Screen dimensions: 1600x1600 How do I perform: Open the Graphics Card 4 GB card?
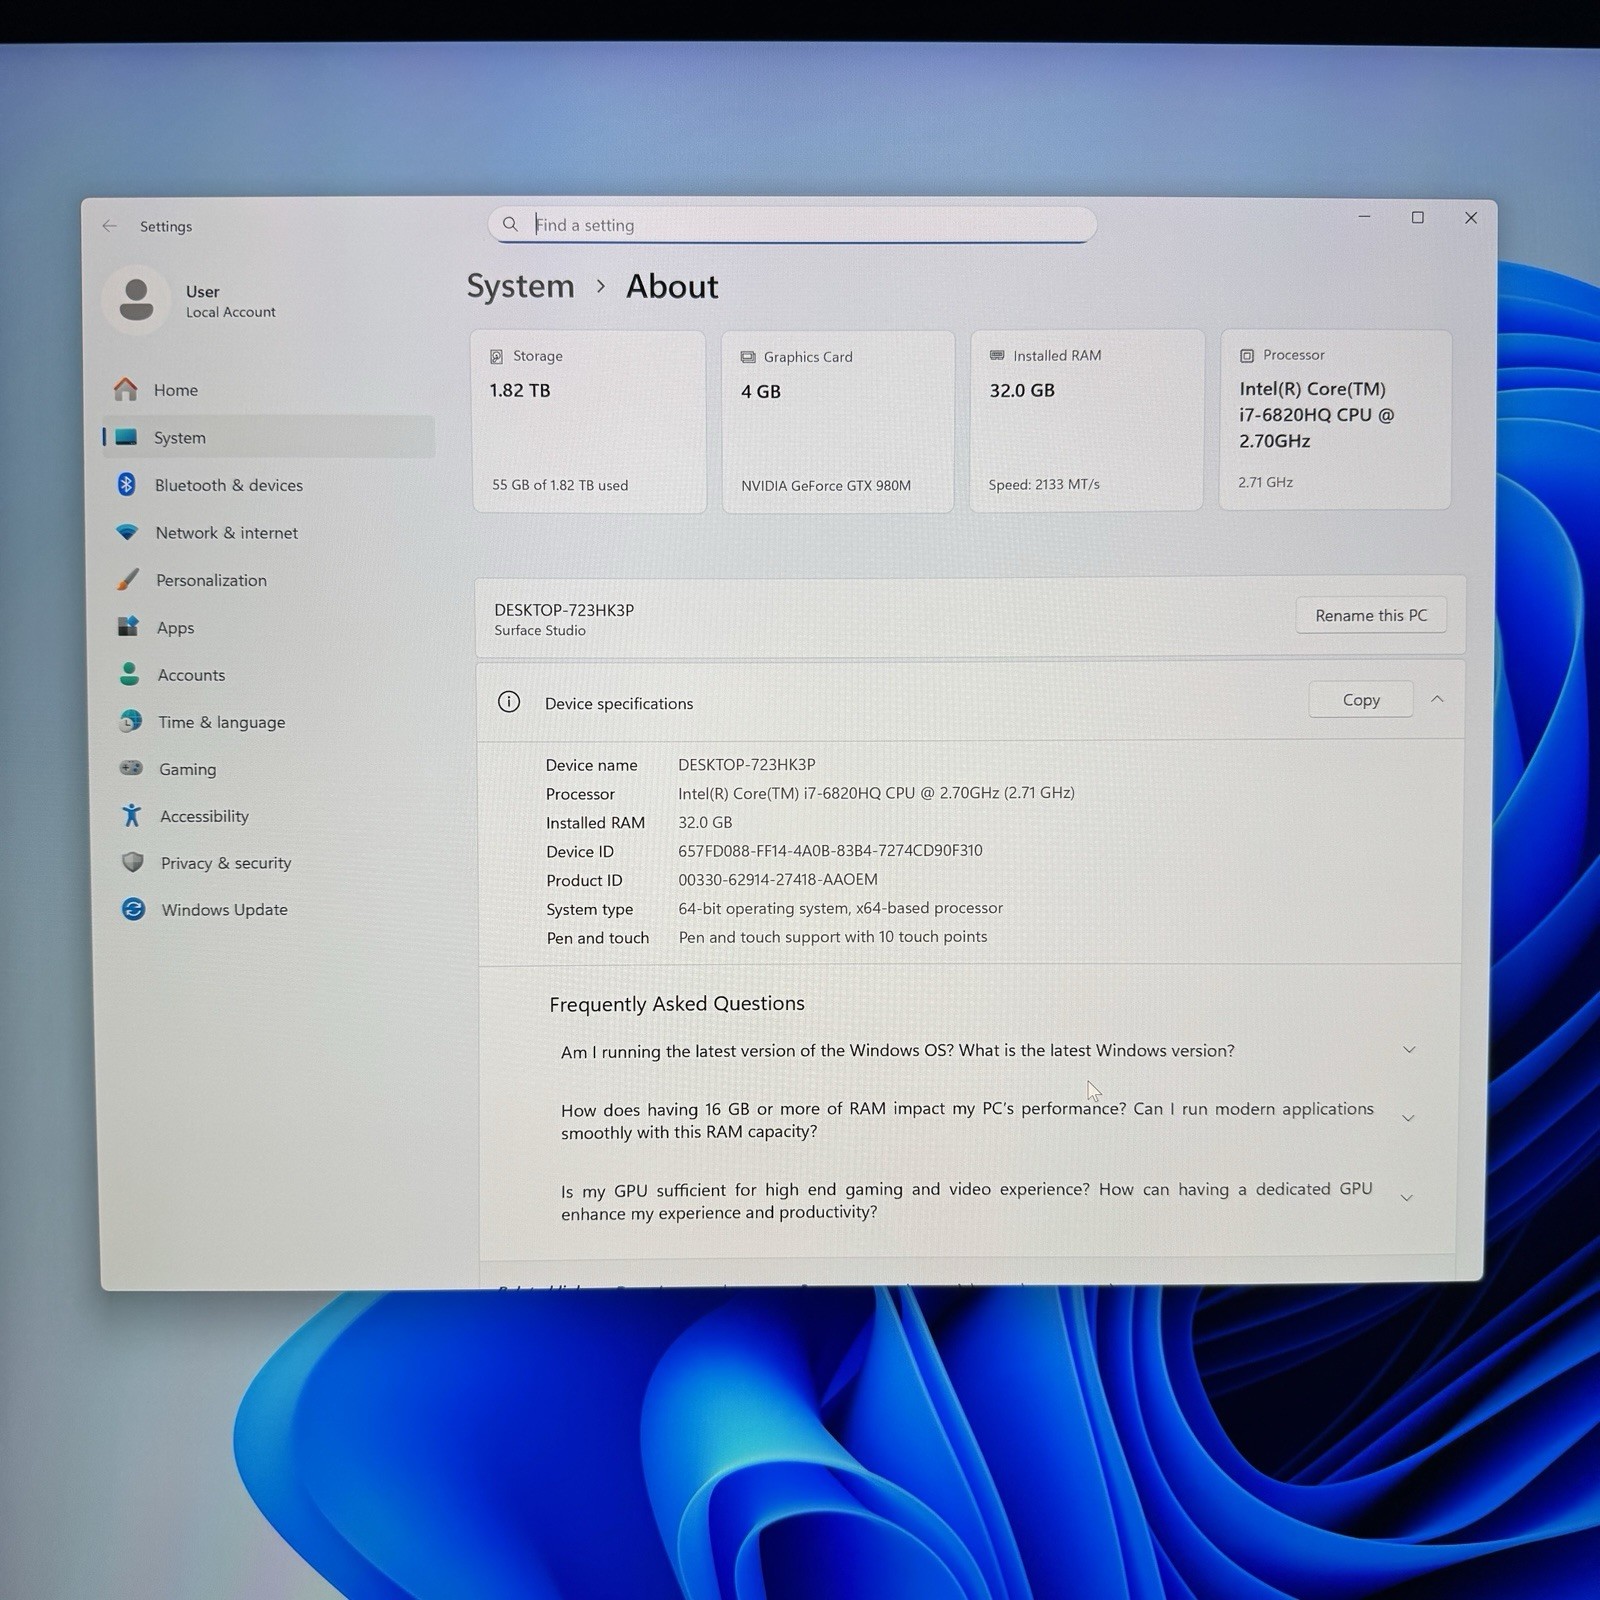pos(838,421)
